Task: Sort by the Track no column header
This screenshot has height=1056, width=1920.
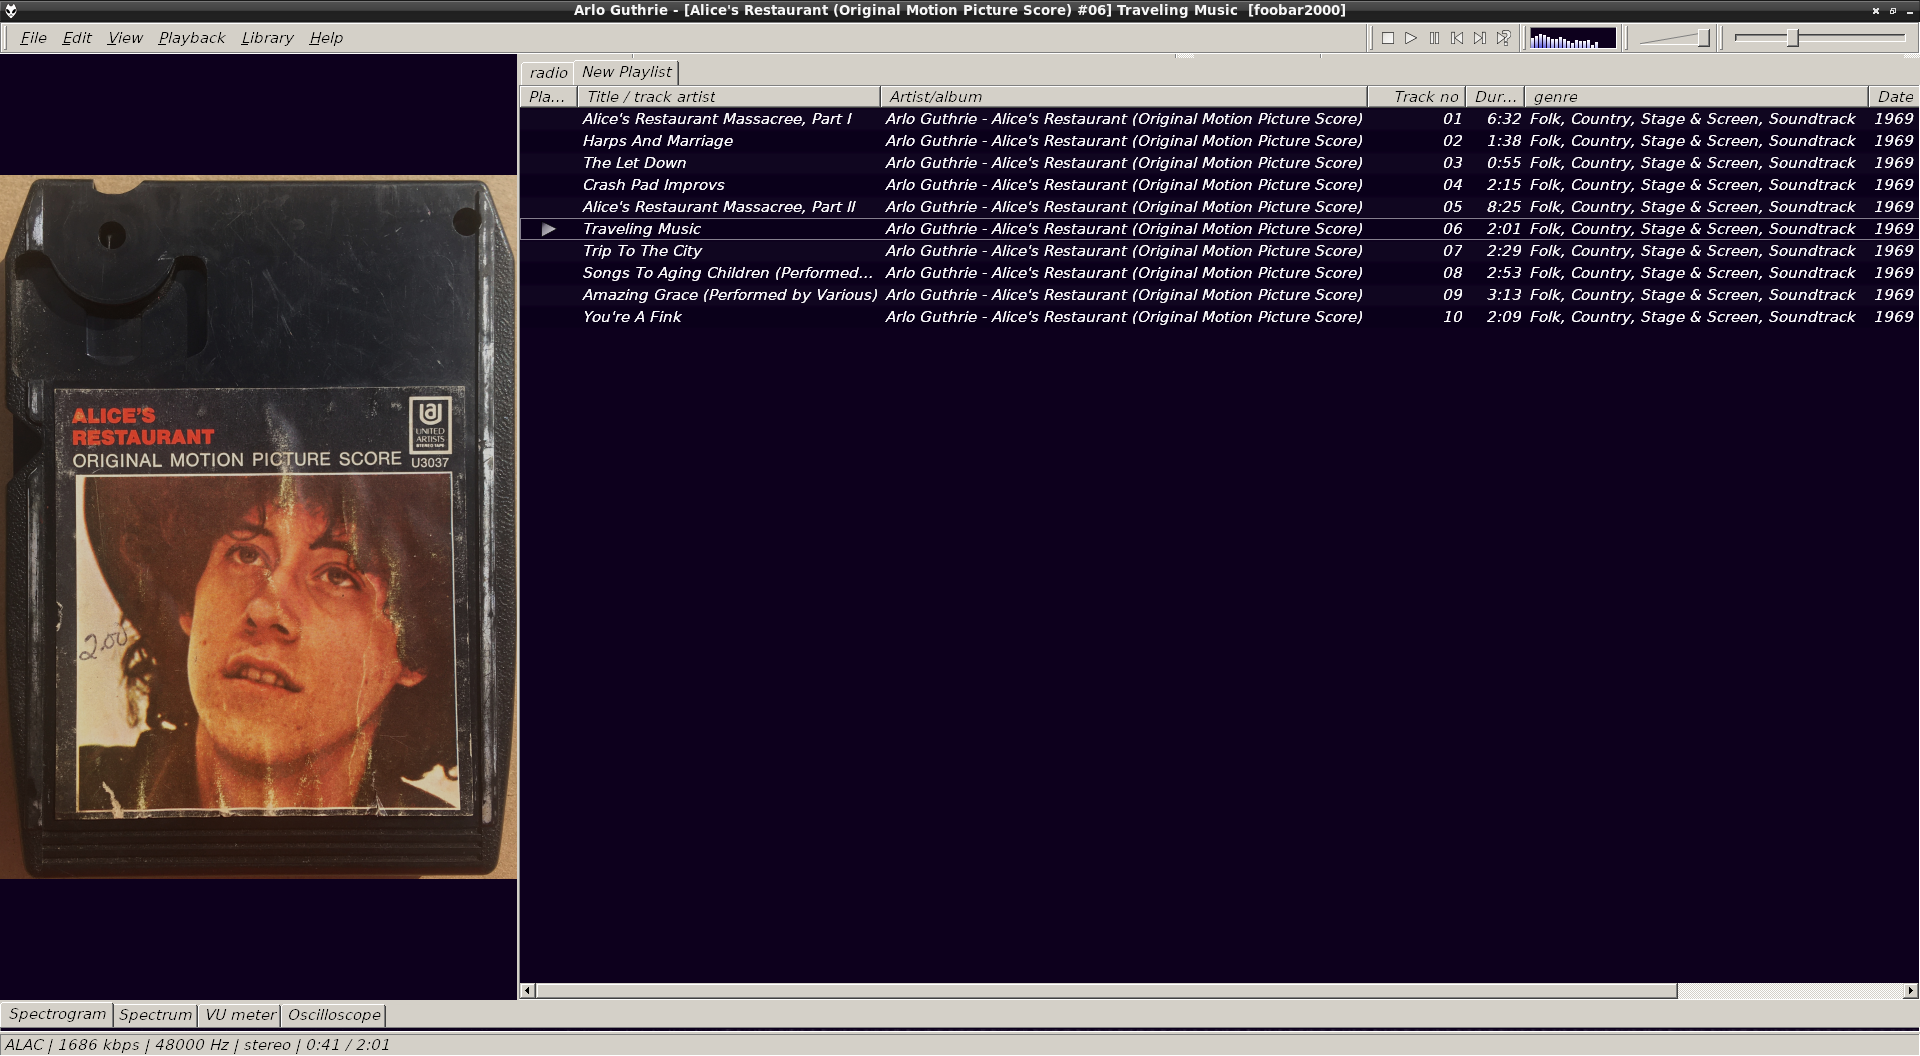Action: [x=1416, y=97]
